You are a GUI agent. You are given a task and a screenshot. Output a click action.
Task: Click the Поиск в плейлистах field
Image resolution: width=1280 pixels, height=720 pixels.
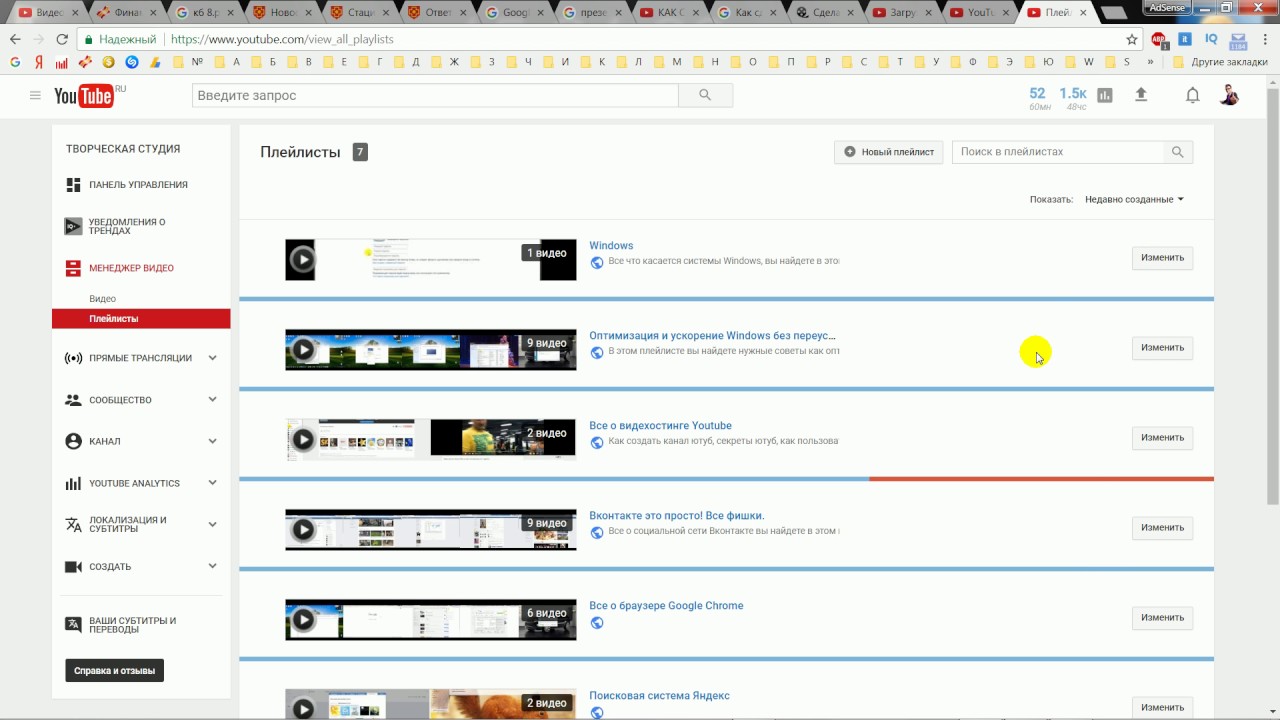click(x=1058, y=152)
